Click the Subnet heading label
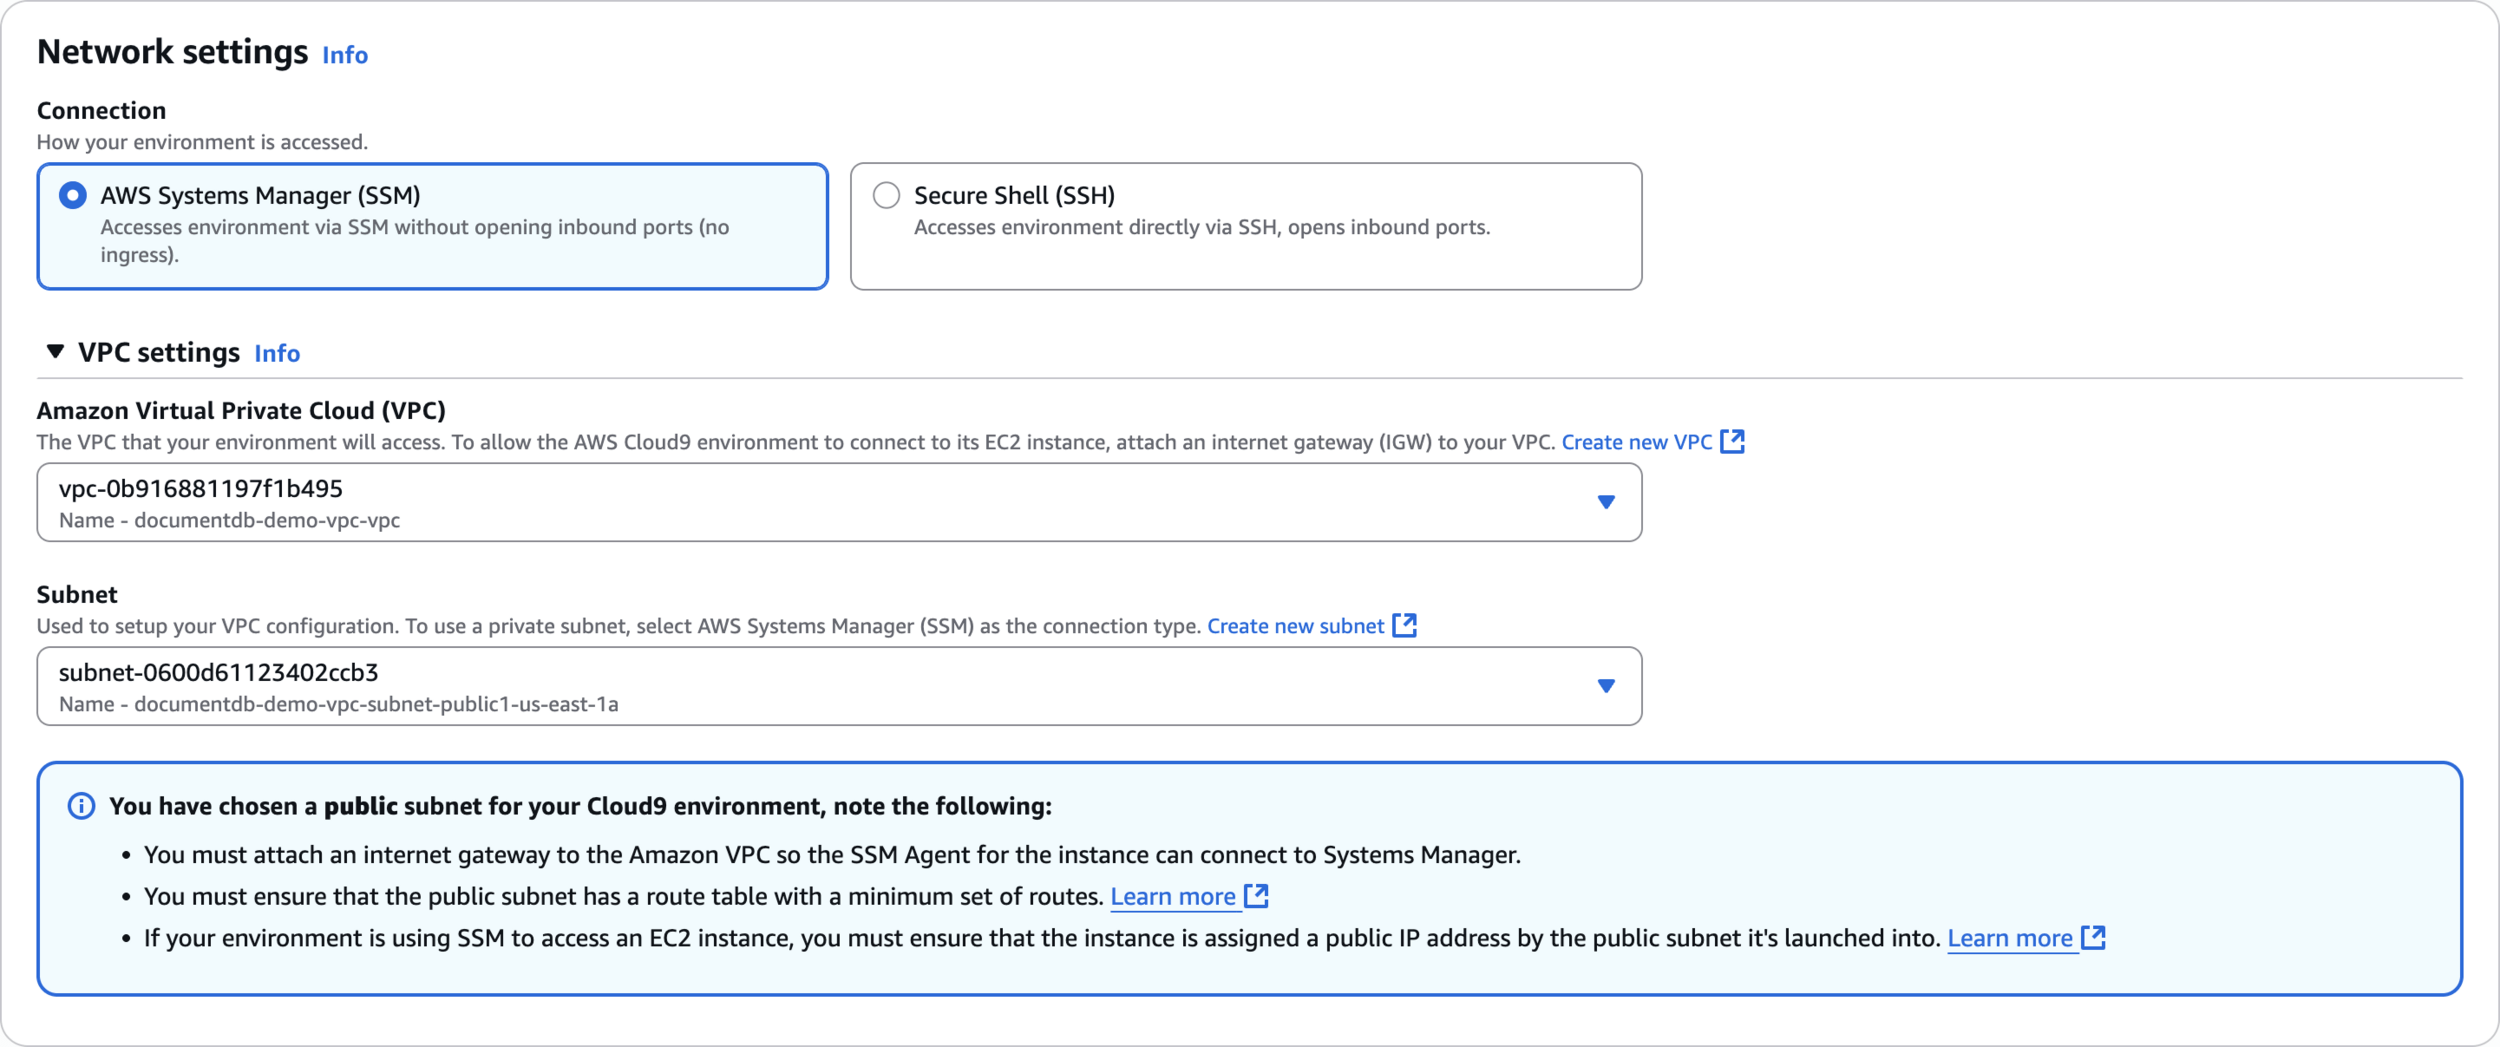The height and width of the screenshot is (1047, 2500). tap(77, 594)
